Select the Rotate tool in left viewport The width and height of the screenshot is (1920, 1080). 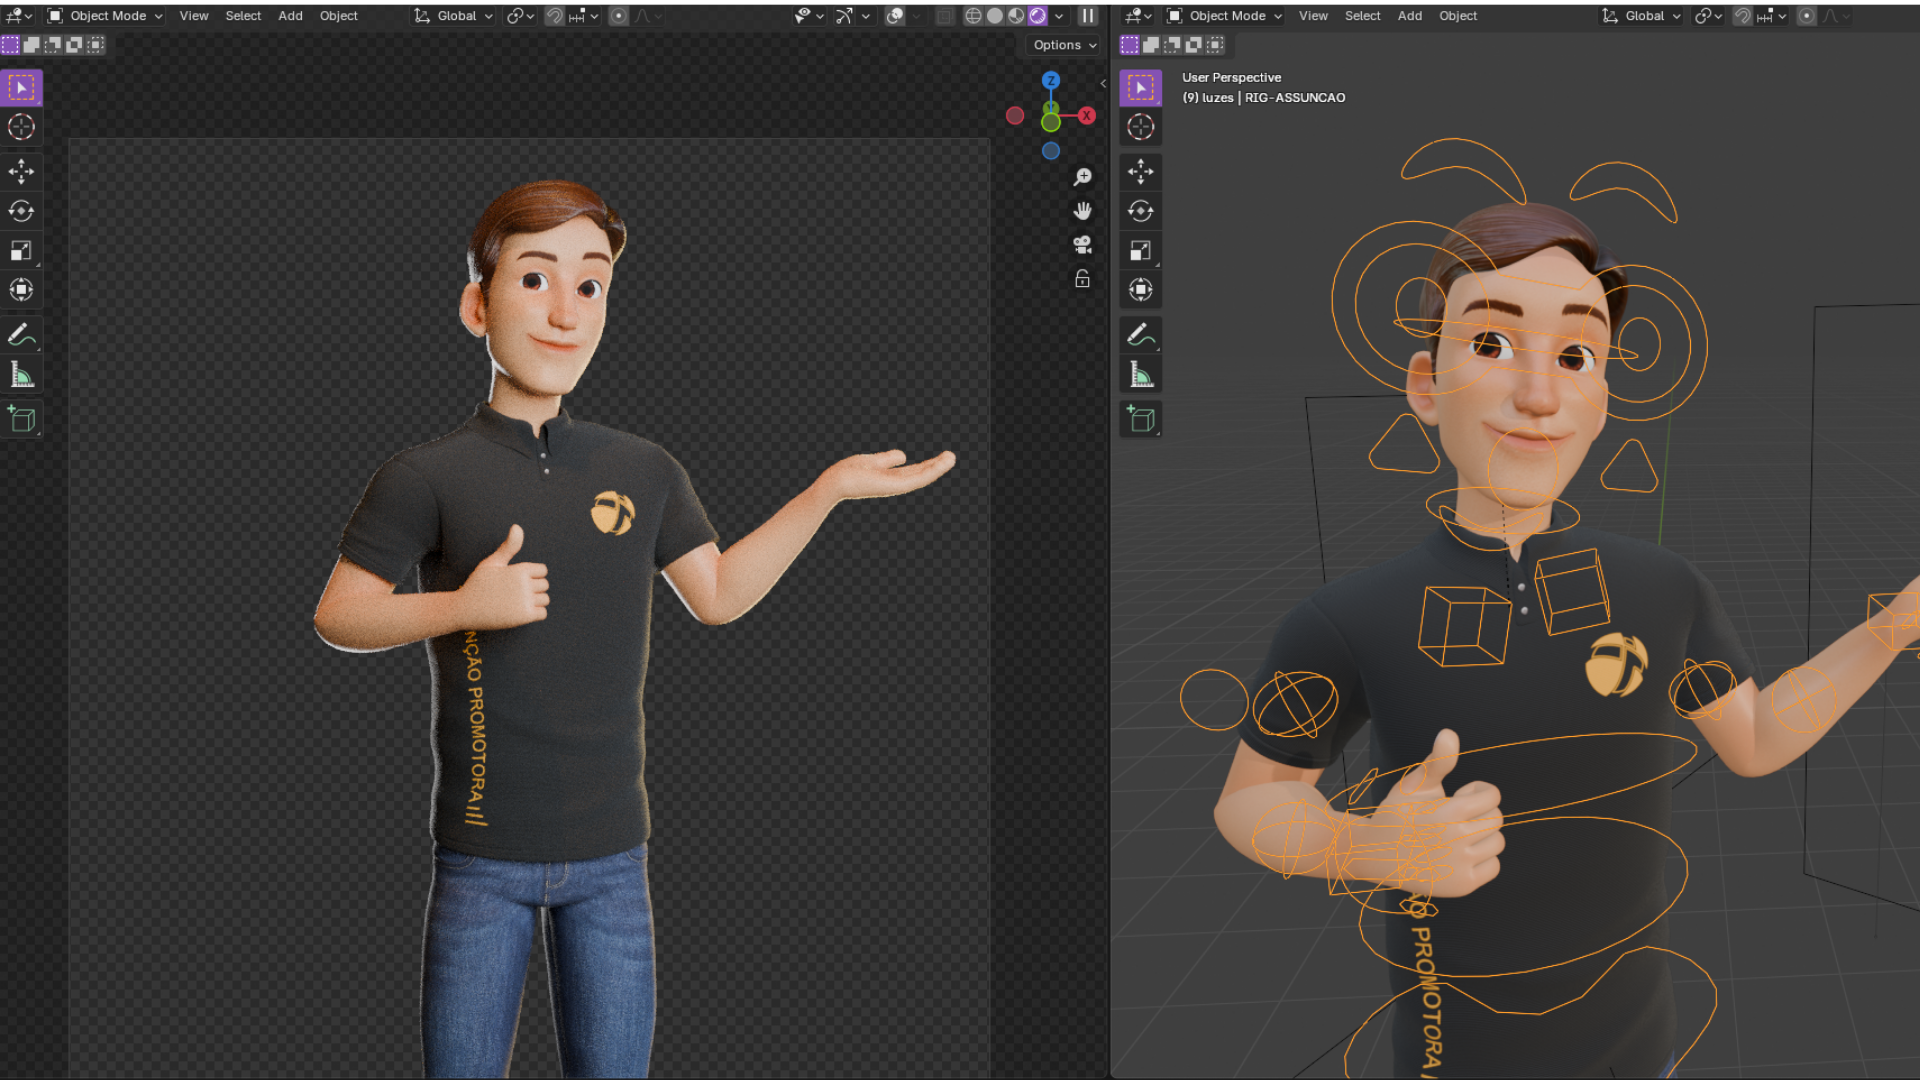(21, 211)
